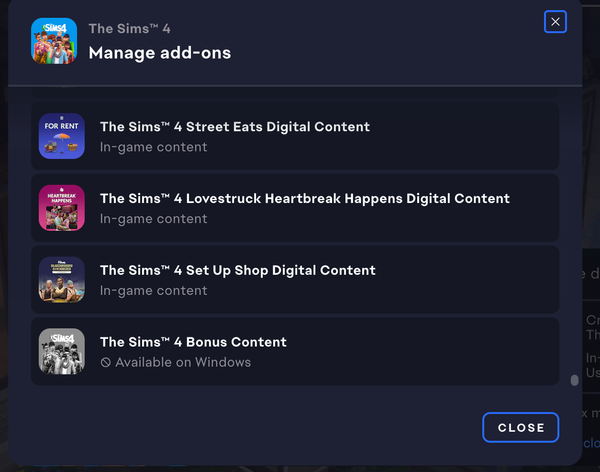Click the Bonus Content grayscale icon
The height and width of the screenshot is (472, 600).
point(61,351)
